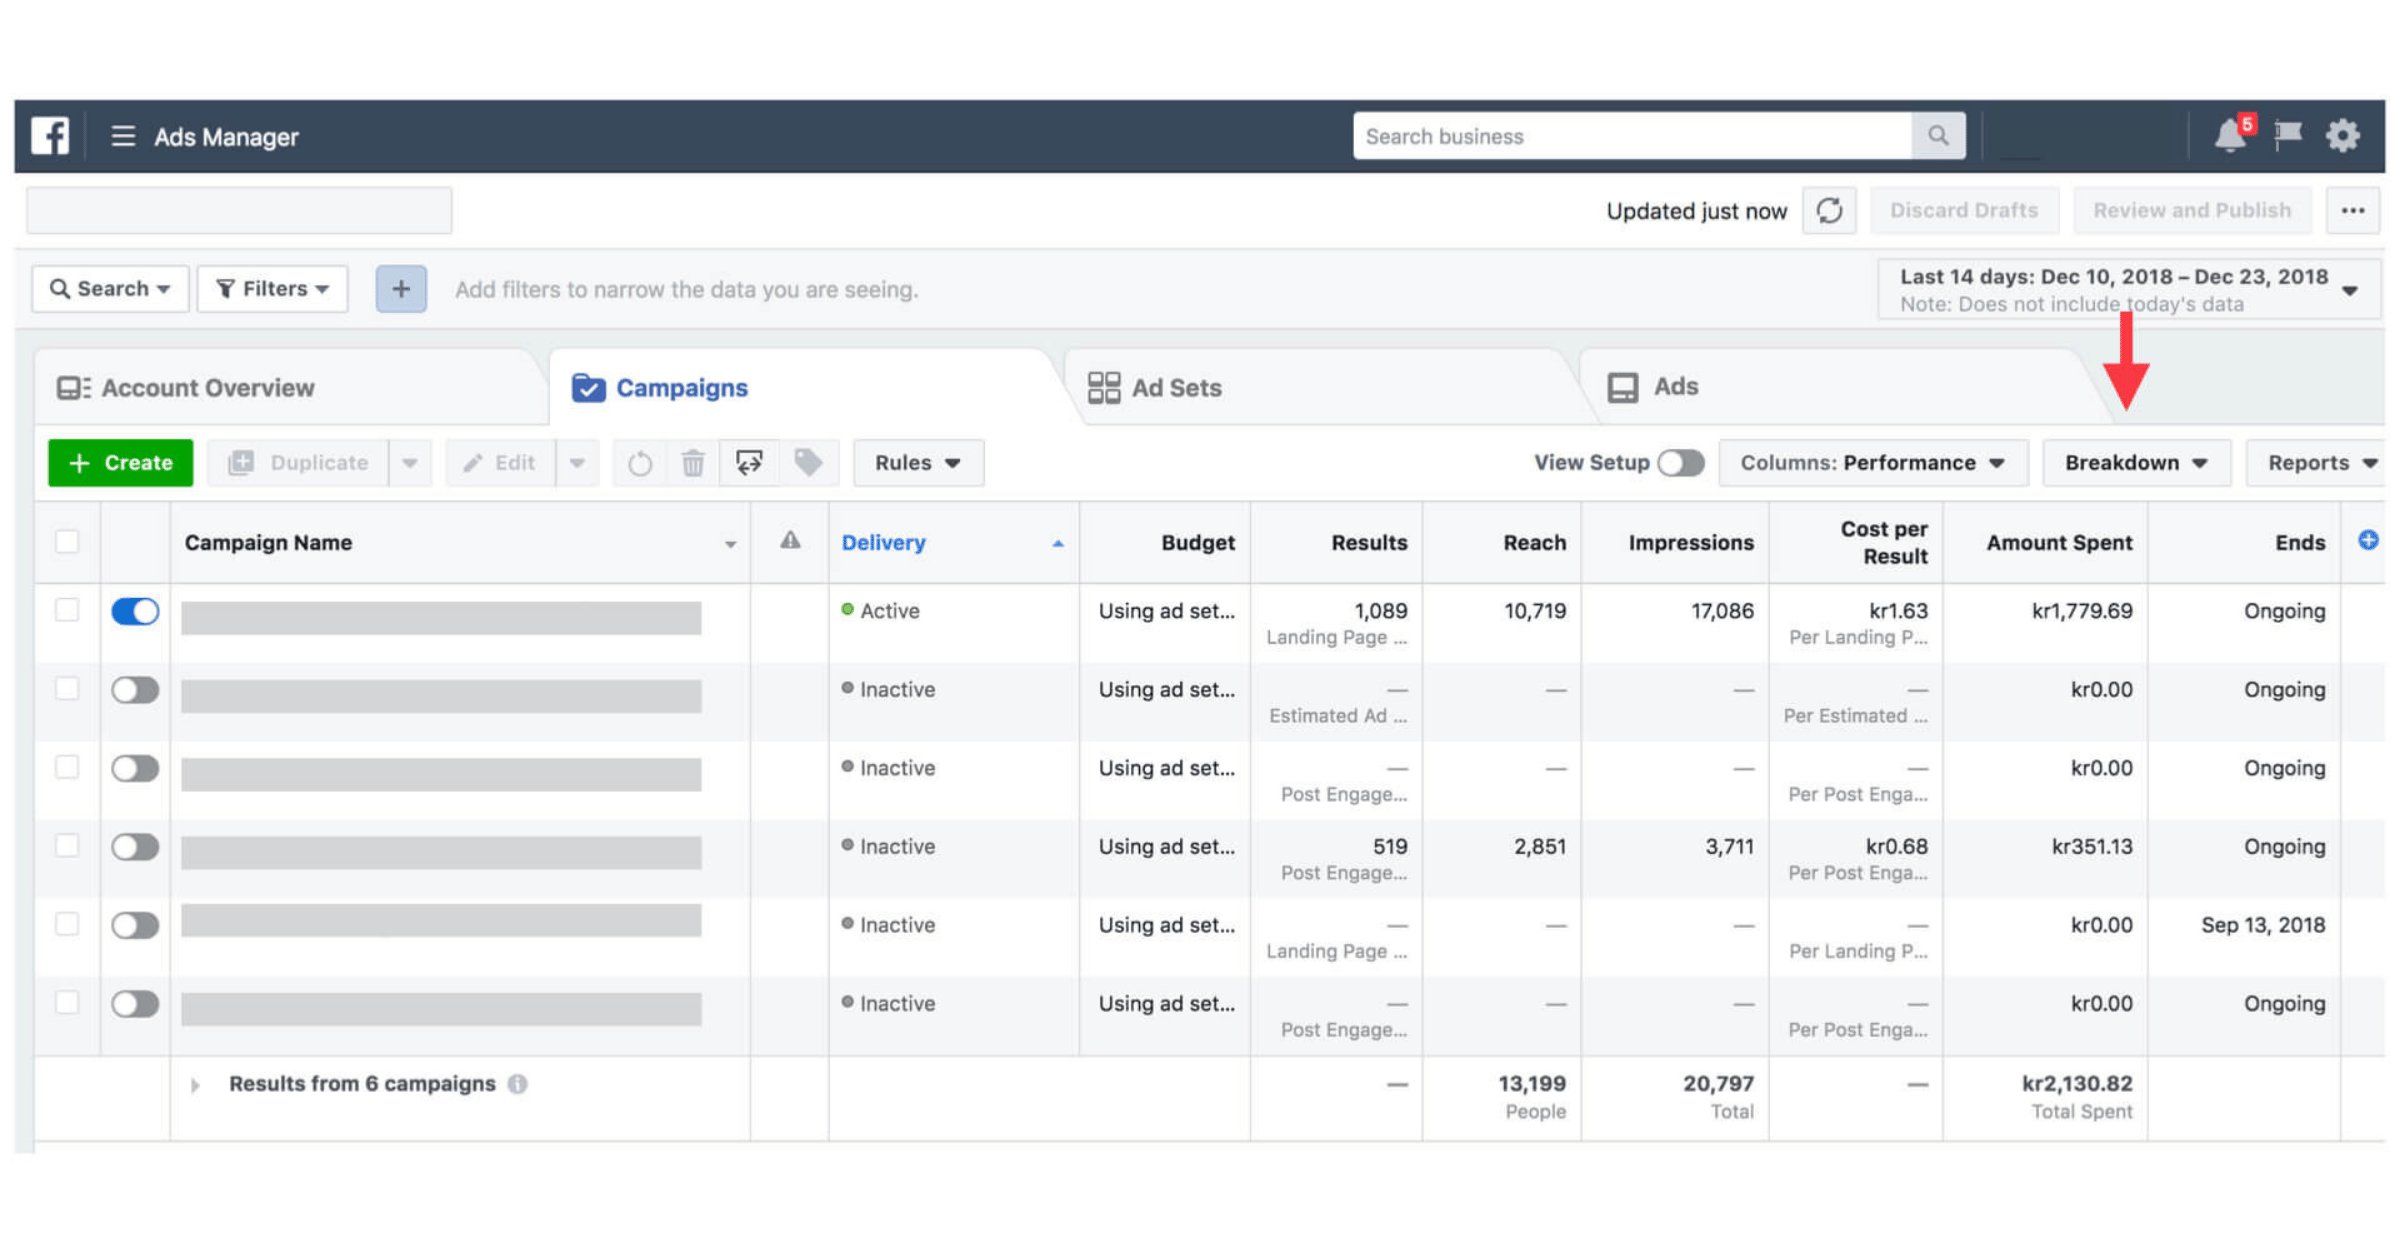Toggle the View Setup switch
The image size is (2400, 1260).
[1681, 463]
